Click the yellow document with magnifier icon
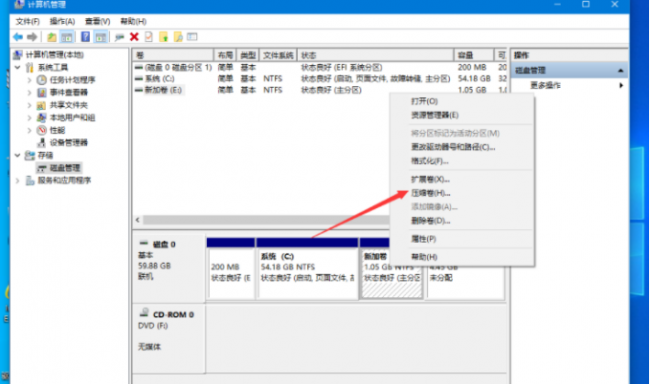Screen dimensions: 650x384 click(178, 37)
